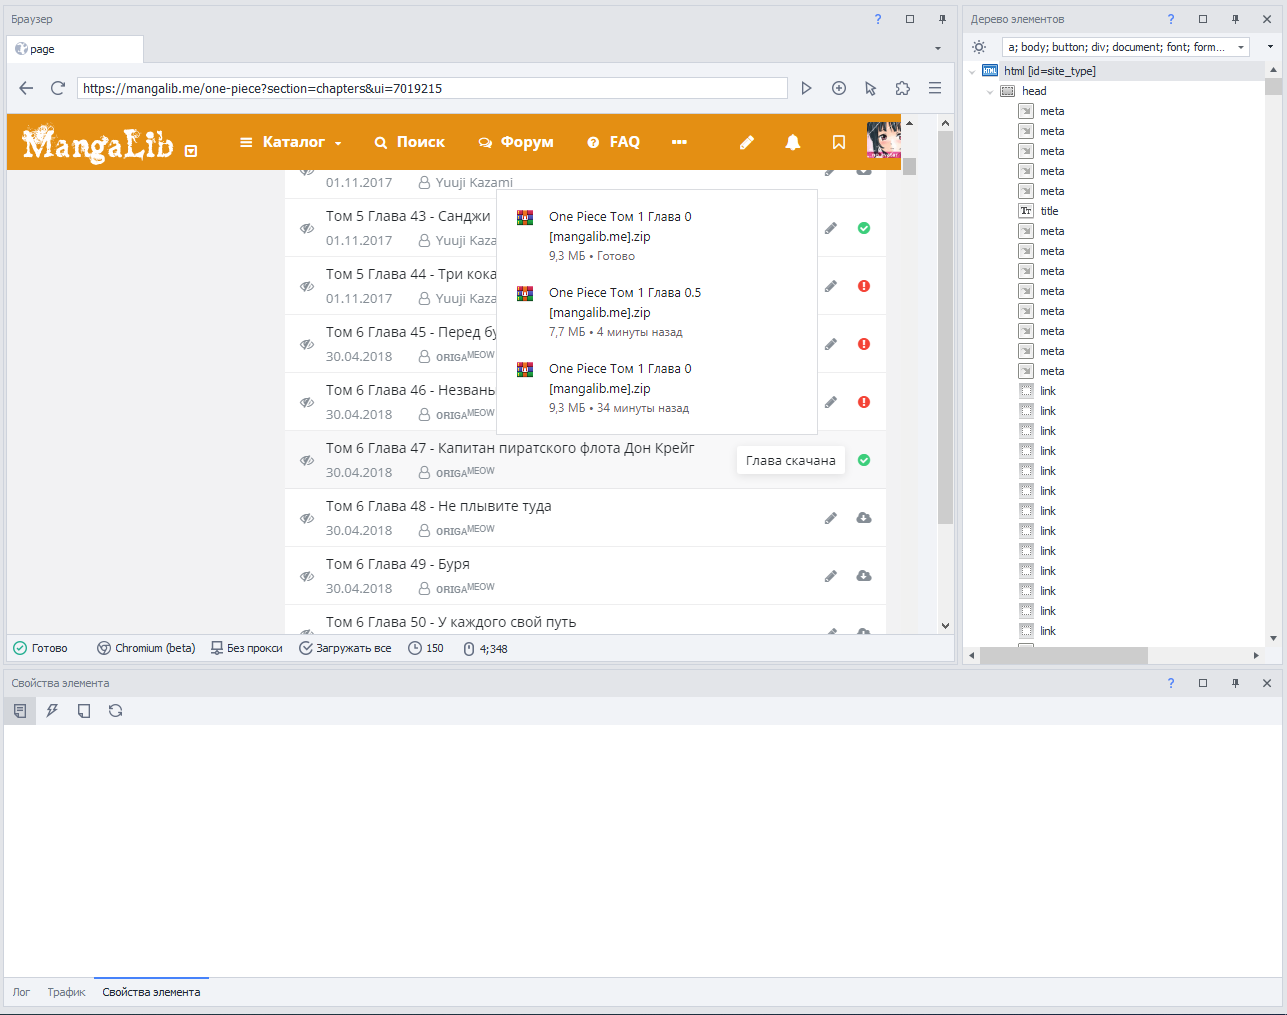The width and height of the screenshot is (1287, 1015).
Task: Click the red error icon for Глава 44
Action: 864,286
